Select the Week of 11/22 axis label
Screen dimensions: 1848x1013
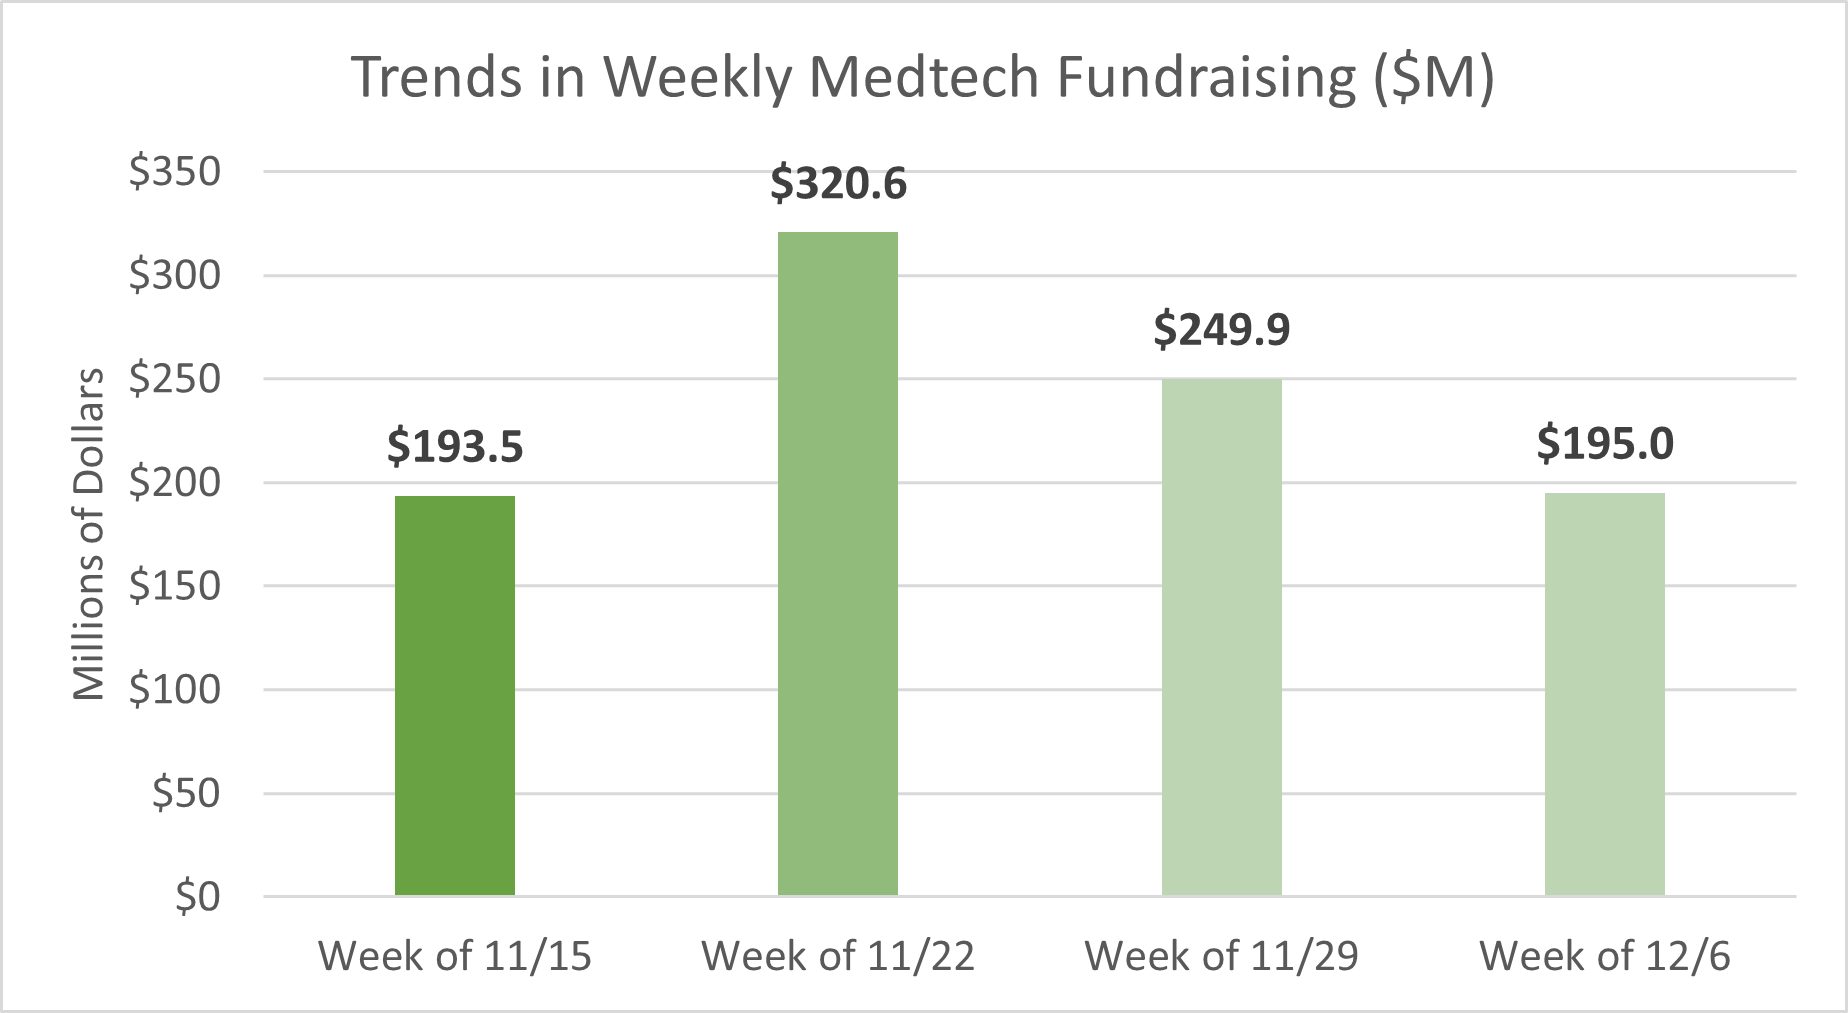(x=838, y=956)
